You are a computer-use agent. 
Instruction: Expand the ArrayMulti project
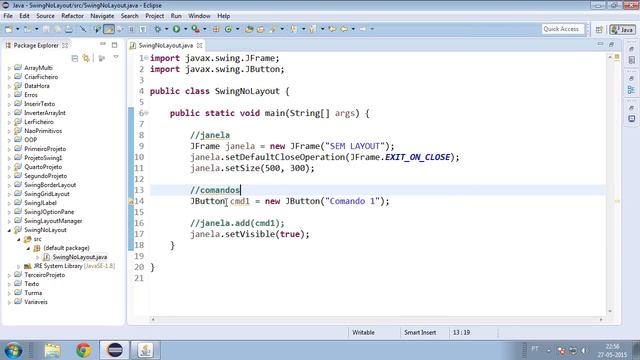(x=9, y=69)
